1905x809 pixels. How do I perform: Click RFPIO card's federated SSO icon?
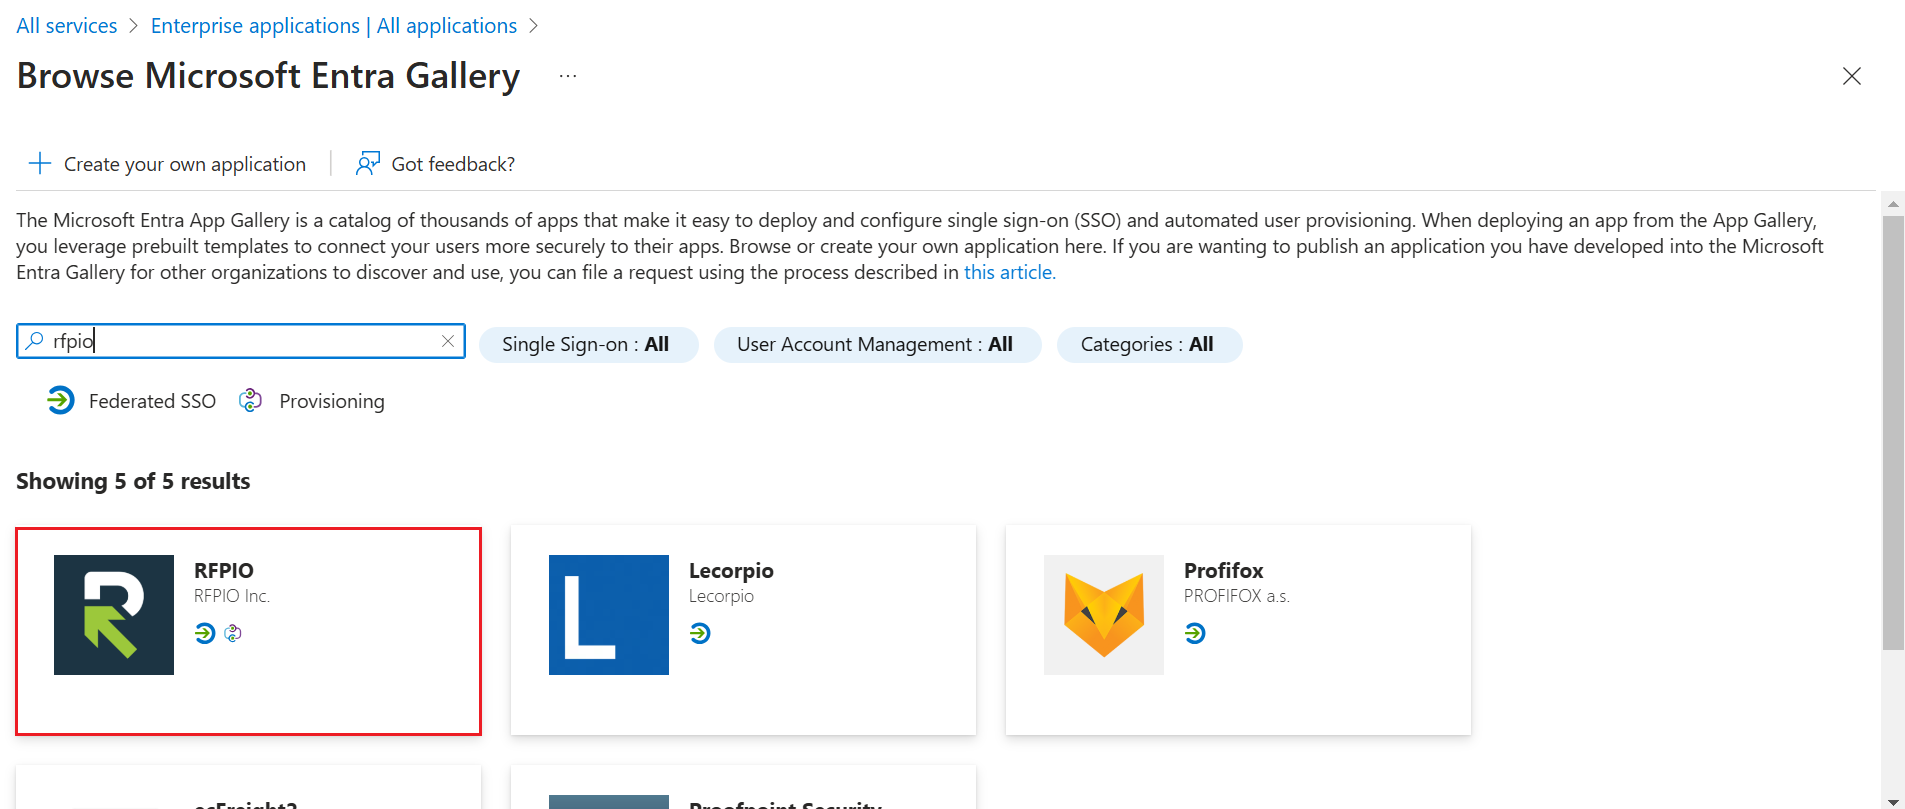(x=205, y=633)
